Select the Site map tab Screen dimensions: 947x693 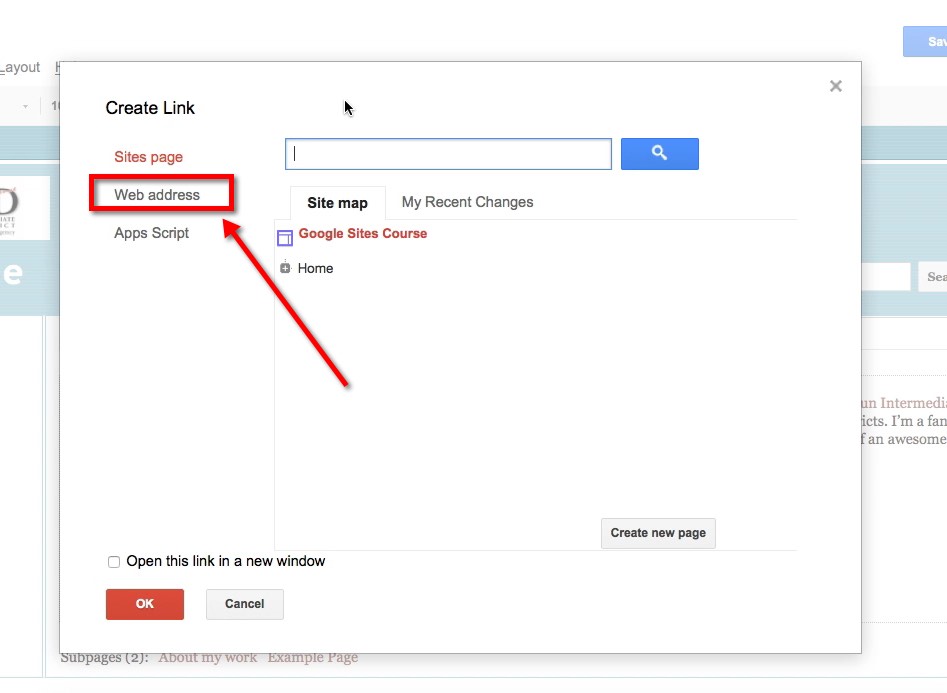[x=336, y=202]
